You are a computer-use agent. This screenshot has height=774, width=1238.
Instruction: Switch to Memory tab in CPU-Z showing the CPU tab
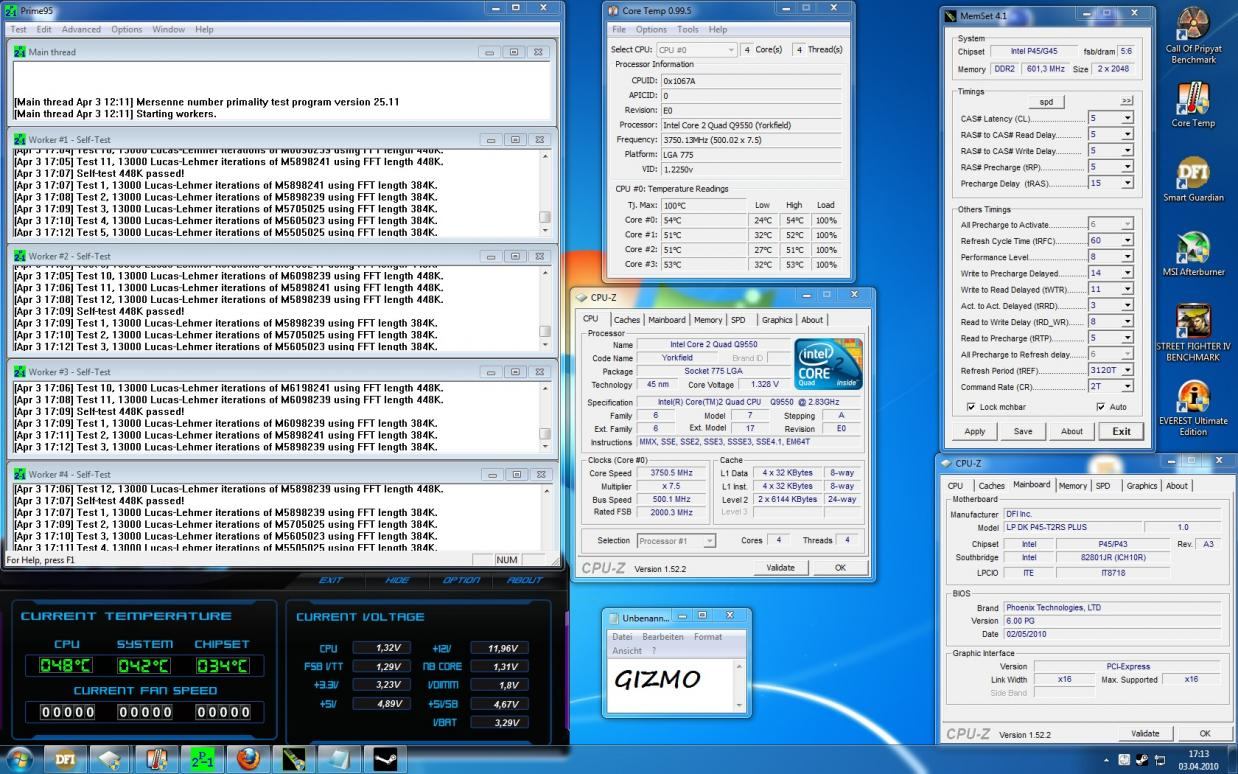(708, 320)
